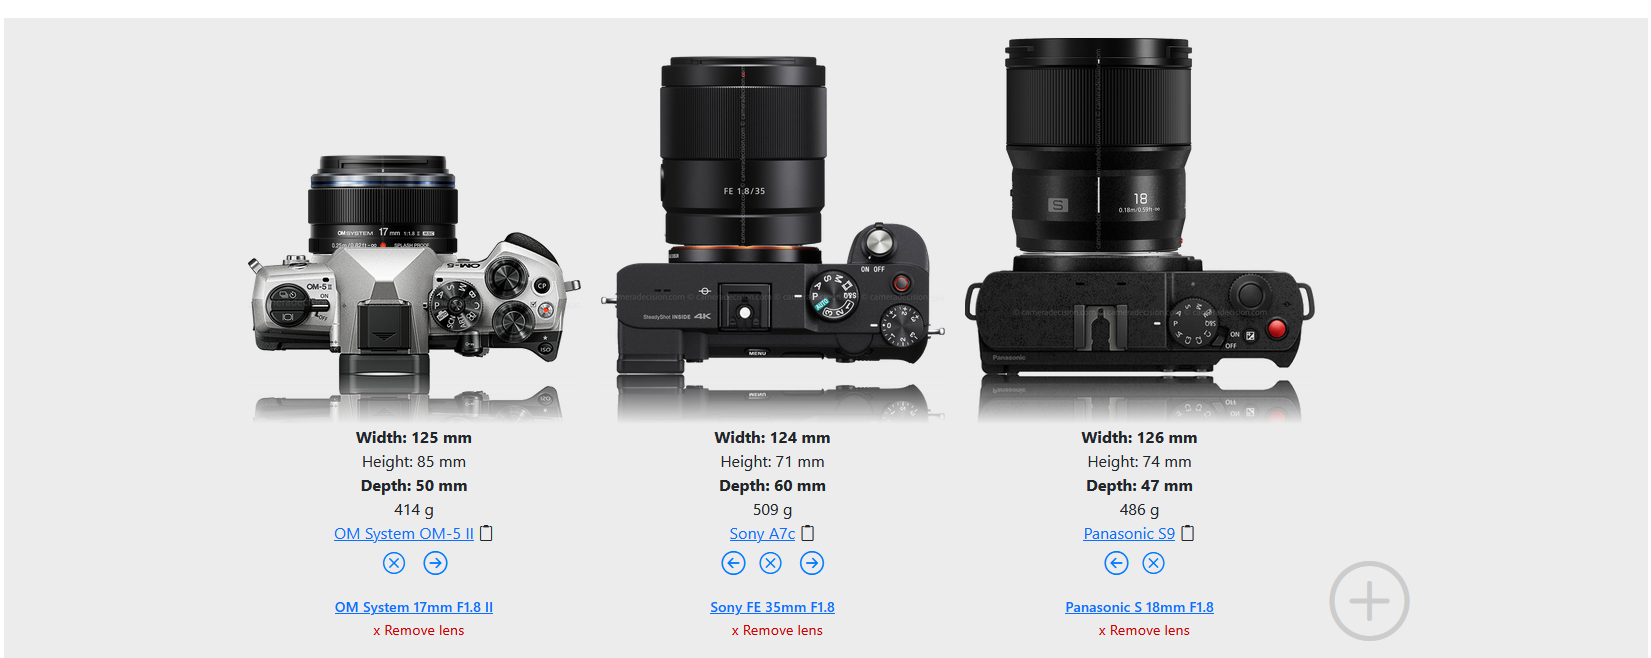
Task: Remove the Sony A7c from comparison
Action: (x=770, y=563)
